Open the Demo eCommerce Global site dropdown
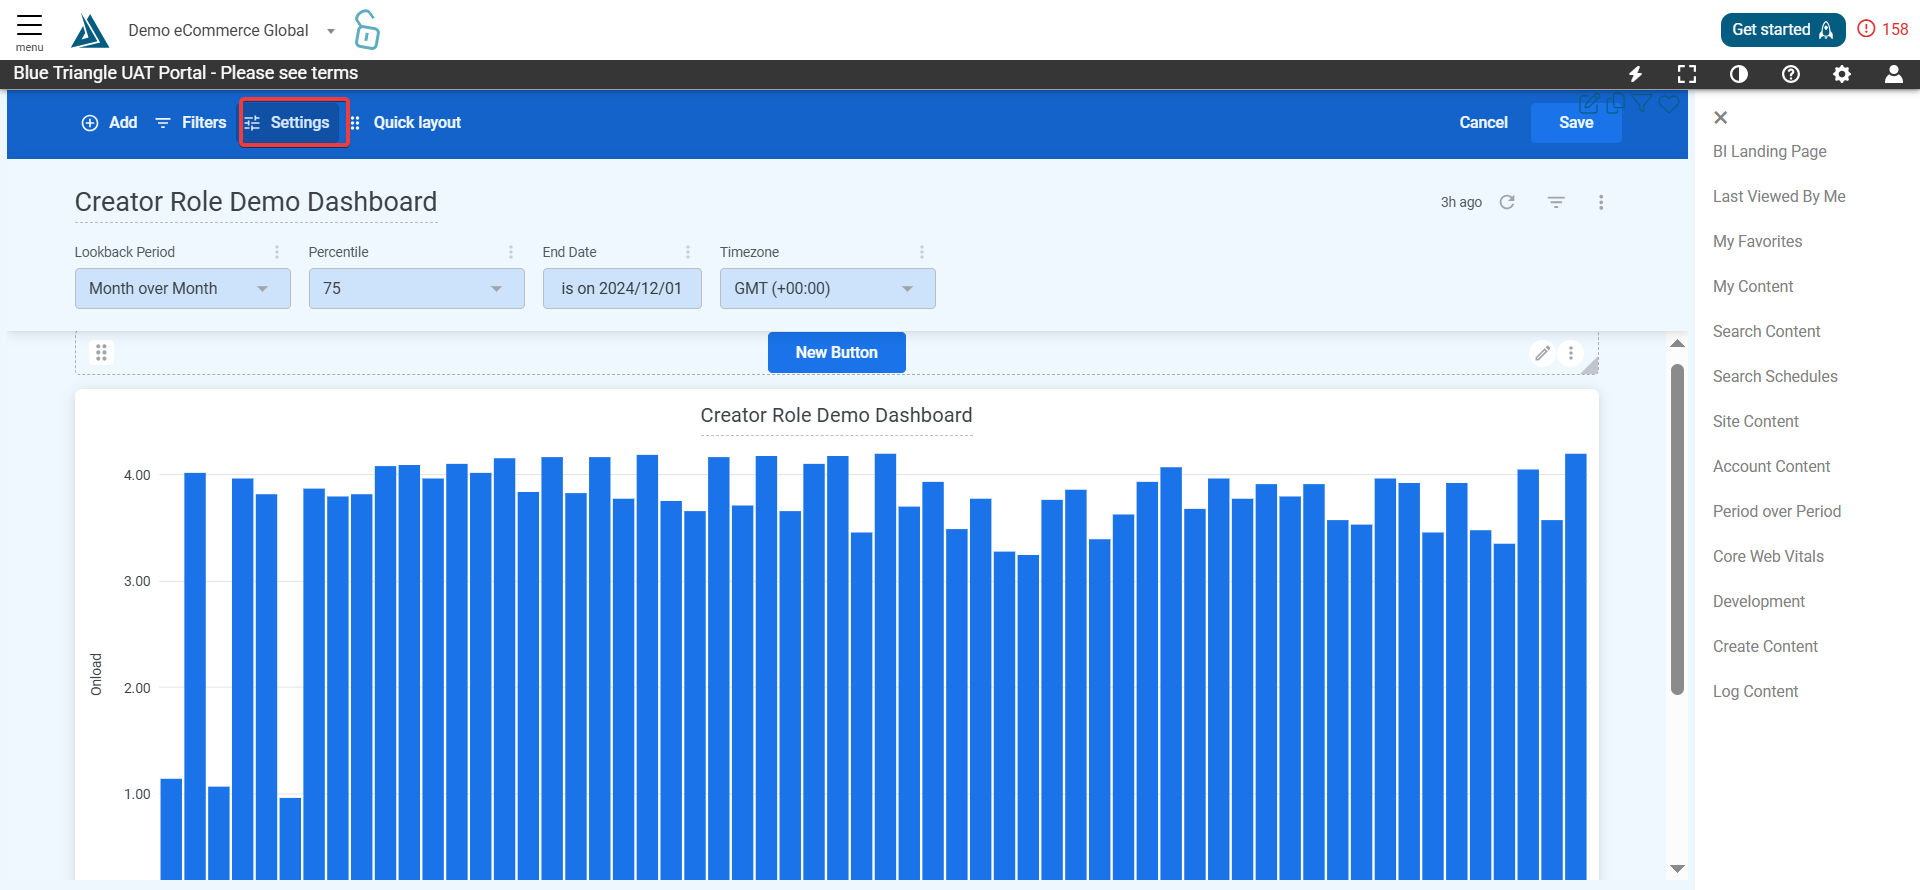This screenshot has height=890, width=1920. coord(231,31)
